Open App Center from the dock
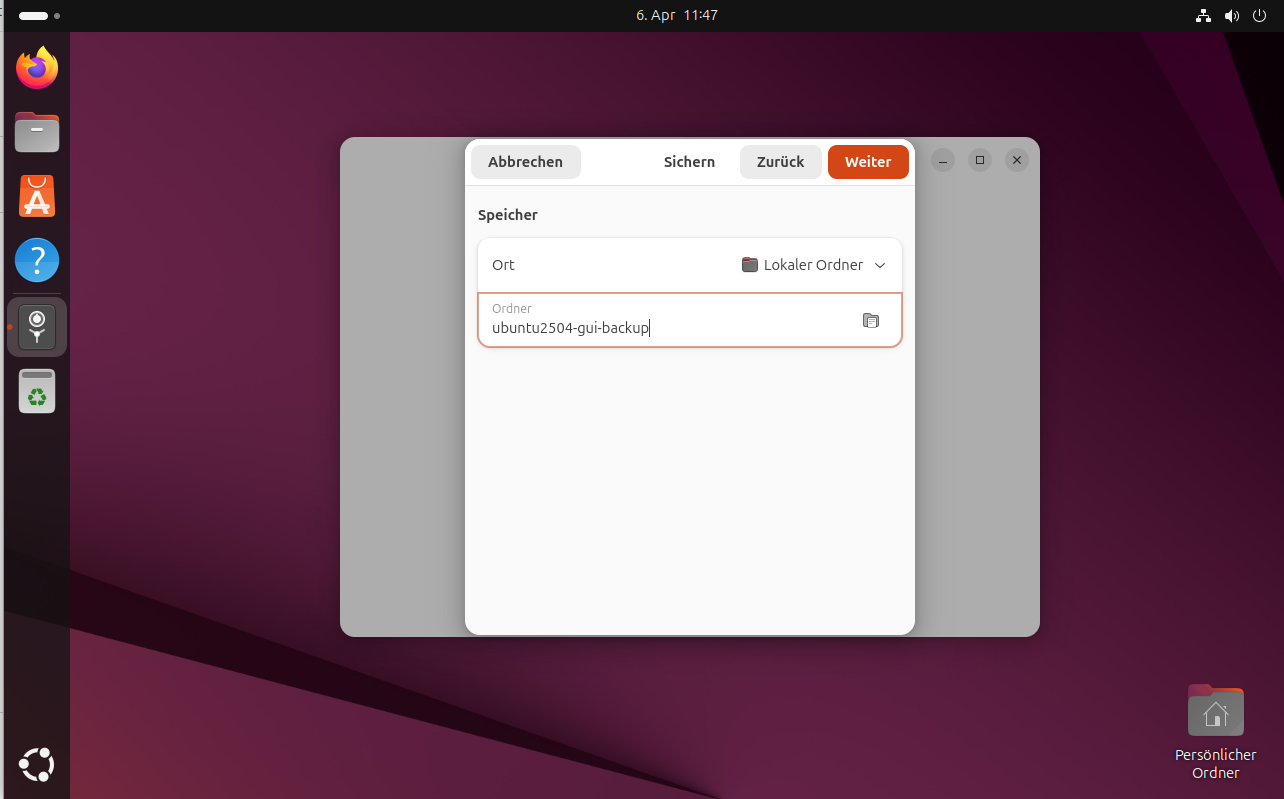 (37, 197)
